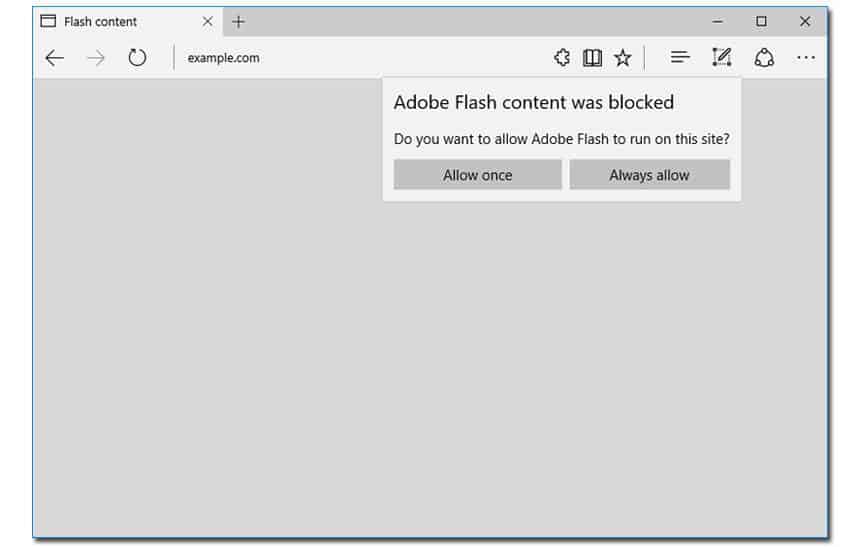Click the tab page icon

pyautogui.click(x=48, y=21)
